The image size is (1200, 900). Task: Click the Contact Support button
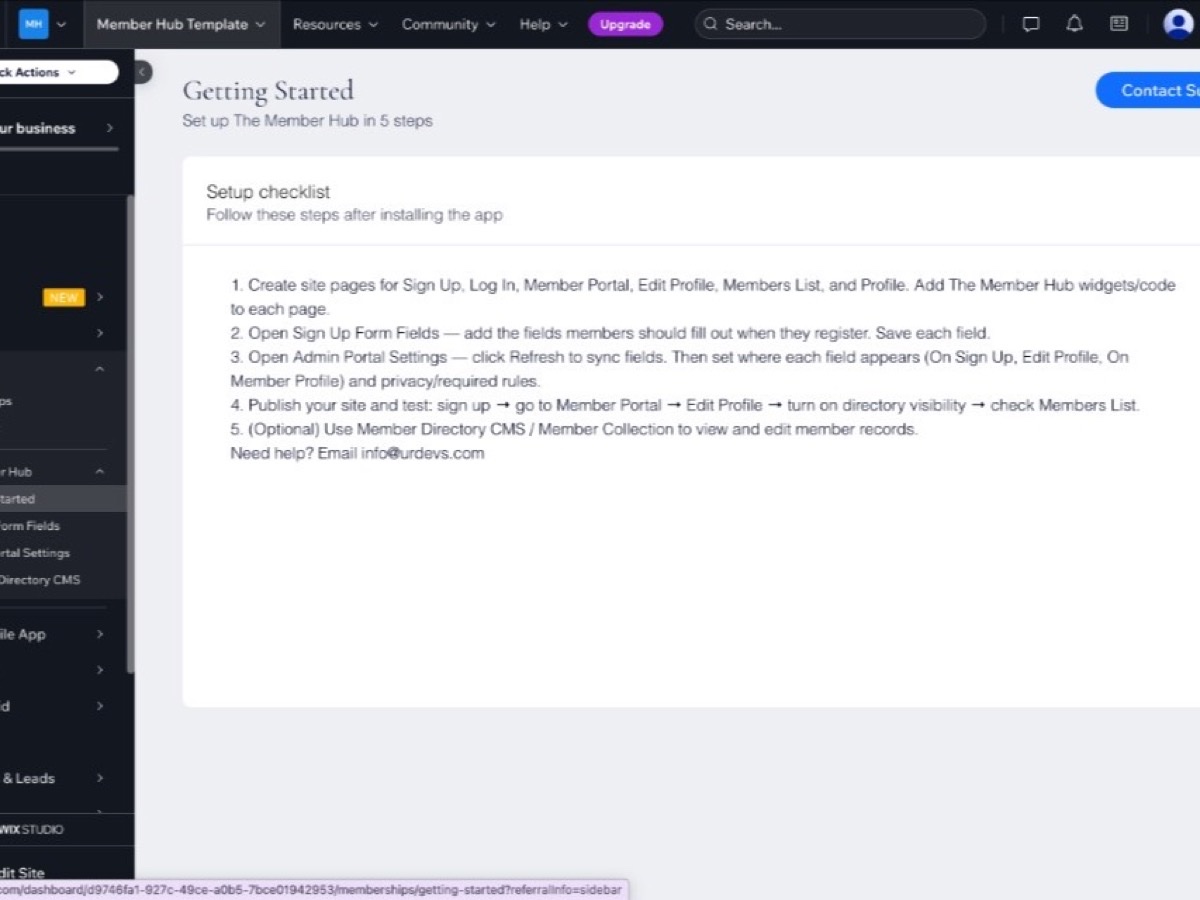(1148, 90)
